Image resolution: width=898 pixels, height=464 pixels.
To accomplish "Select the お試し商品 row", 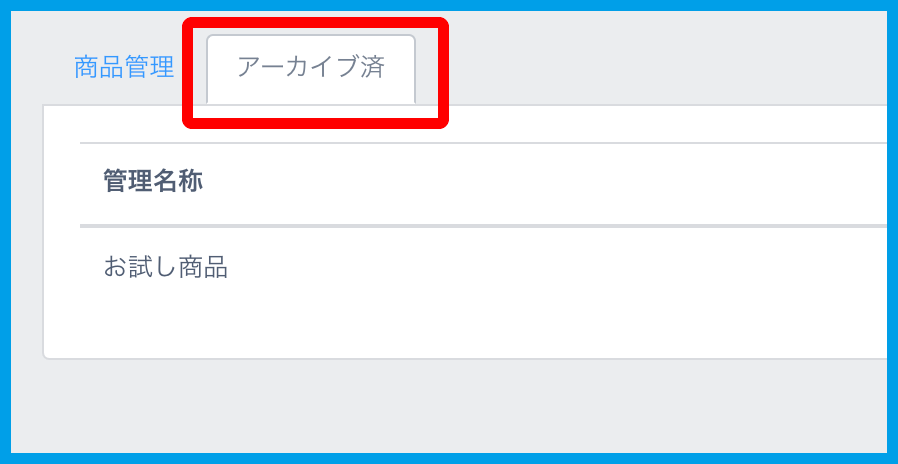I will point(166,268).
